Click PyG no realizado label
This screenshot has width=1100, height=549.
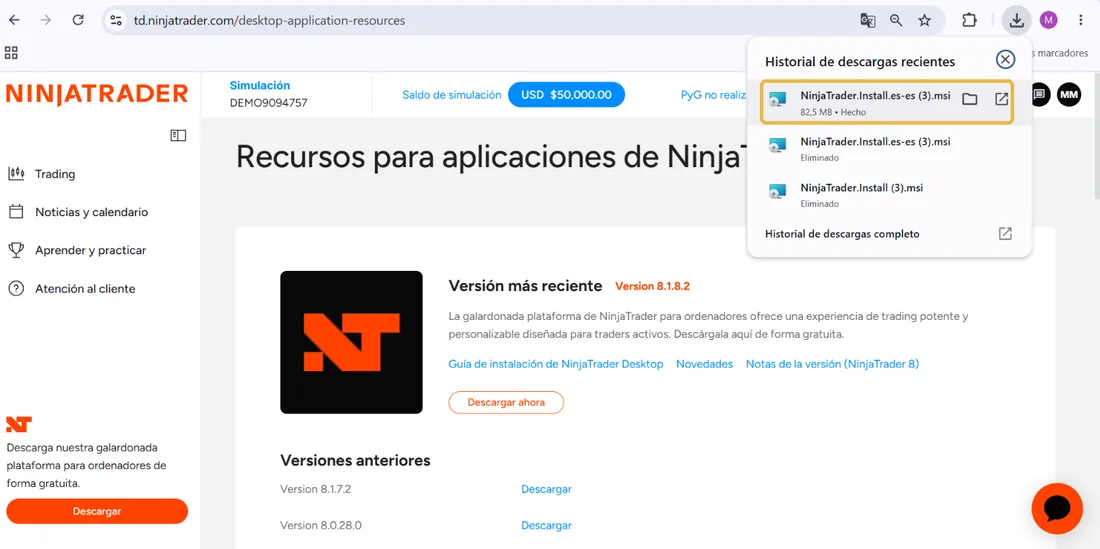coord(713,95)
